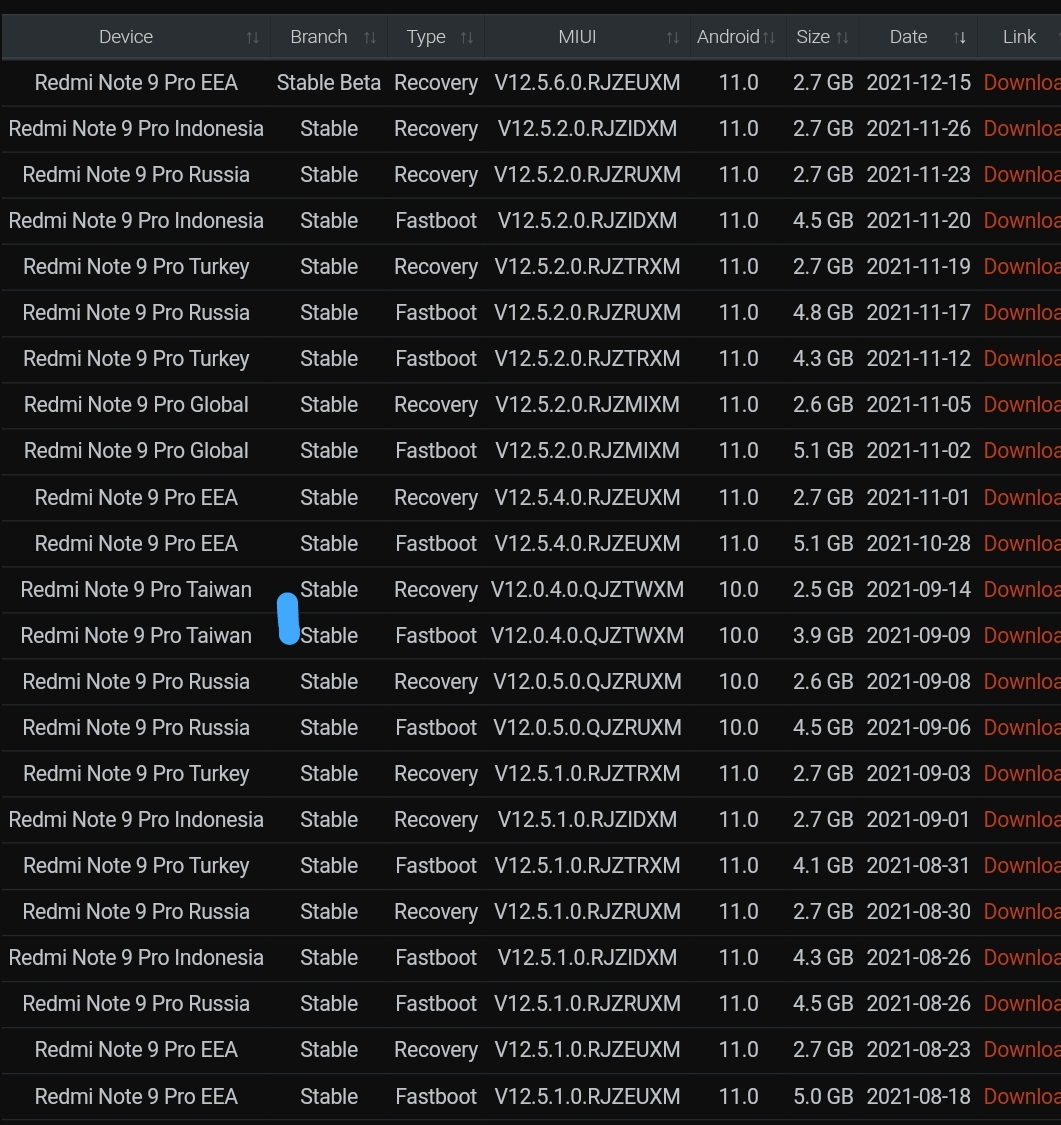Click the Android column sort arrows
This screenshot has height=1125, width=1061.
pyautogui.click(x=768, y=37)
